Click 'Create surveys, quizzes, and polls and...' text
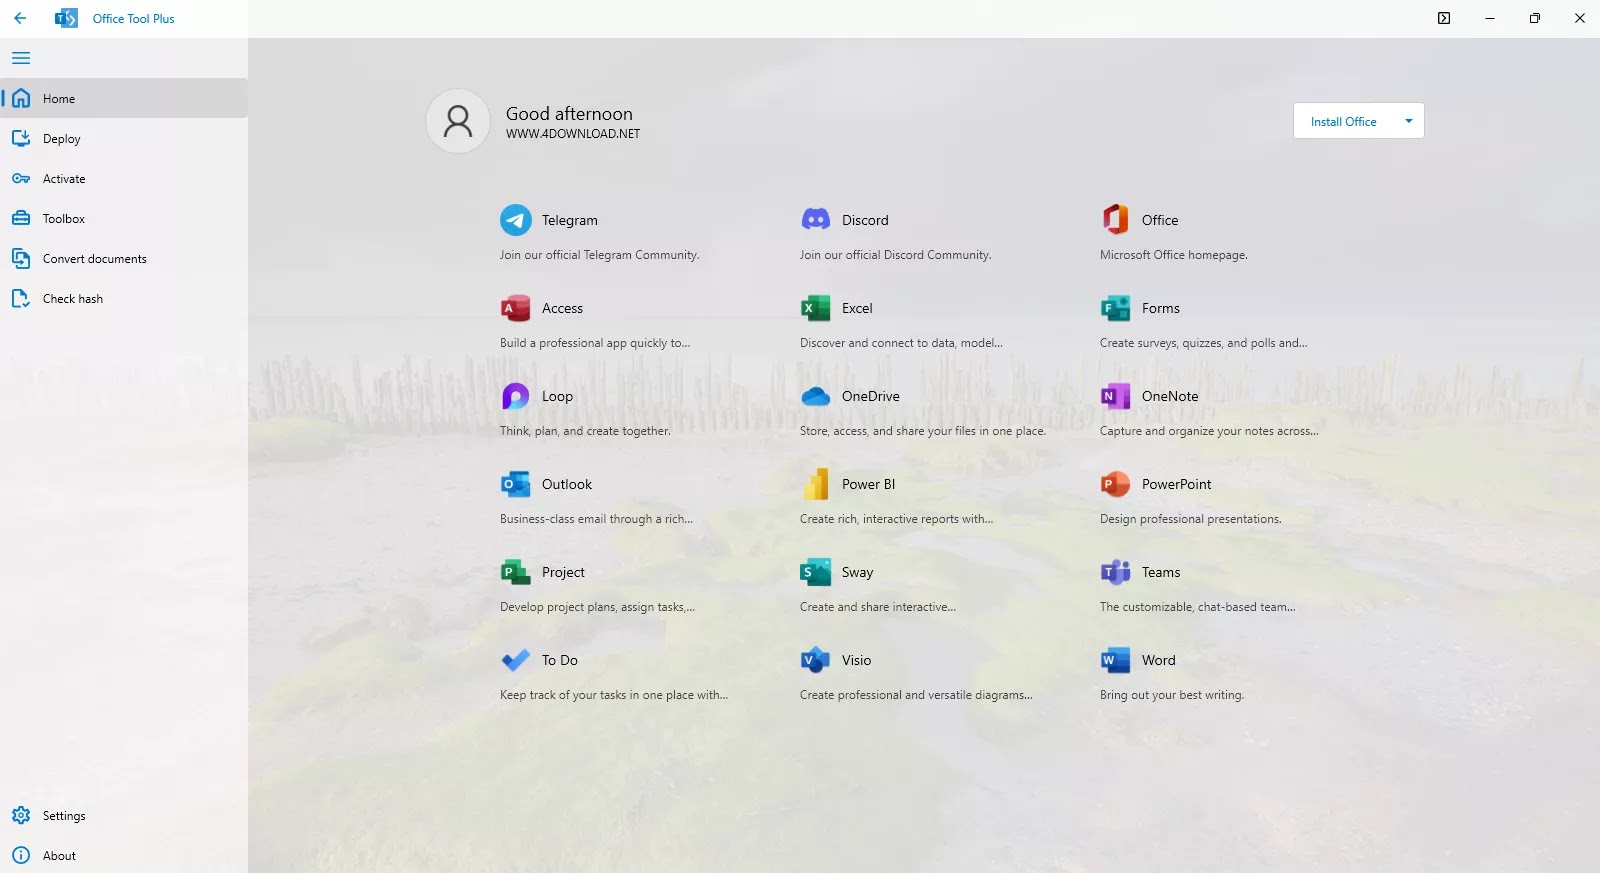Viewport: 1600px width, 873px height. click(x=1203, y=343)
